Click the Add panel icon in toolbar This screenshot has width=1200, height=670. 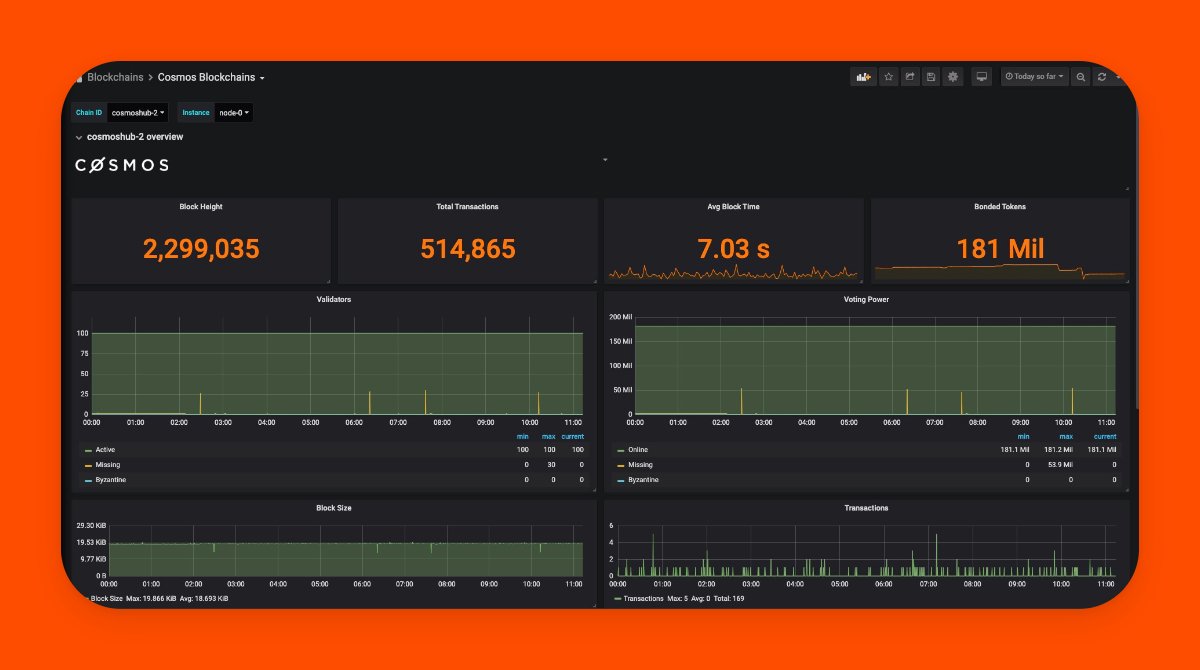[x=862, y=77]
